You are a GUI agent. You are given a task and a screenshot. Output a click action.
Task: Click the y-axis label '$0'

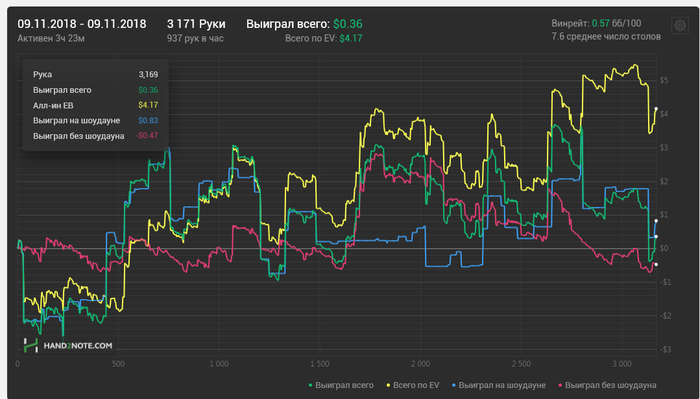point(664,249)
